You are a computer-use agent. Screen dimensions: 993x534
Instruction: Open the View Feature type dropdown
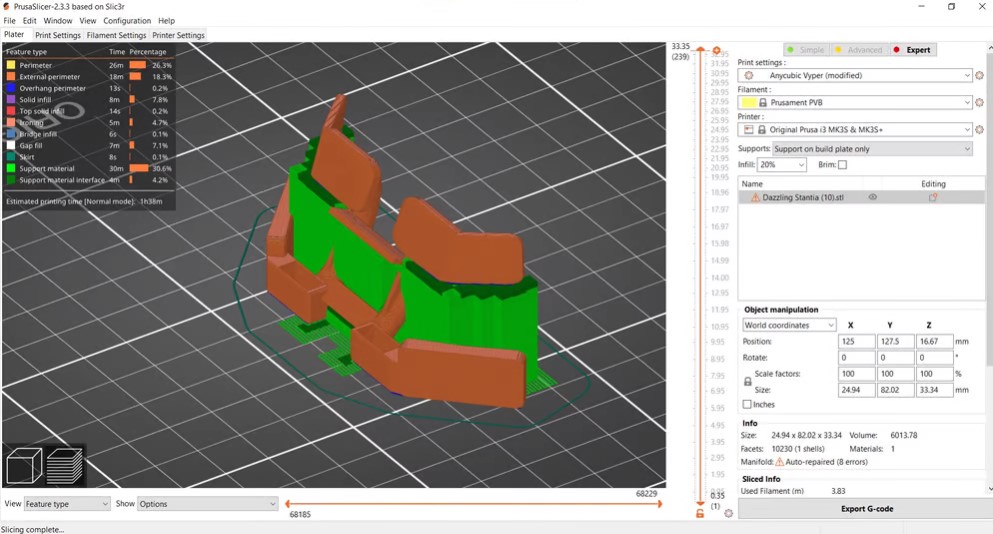67,504
